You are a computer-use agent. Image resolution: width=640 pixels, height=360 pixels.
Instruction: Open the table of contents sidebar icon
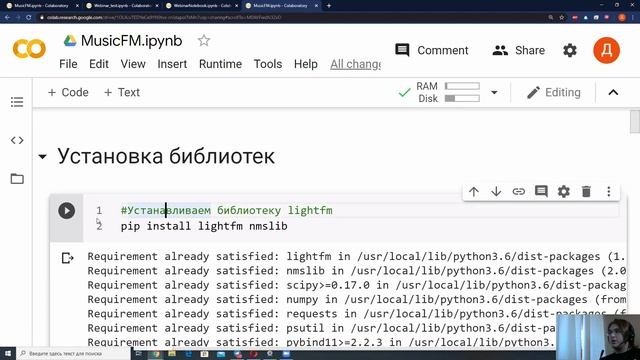point(17,102)
